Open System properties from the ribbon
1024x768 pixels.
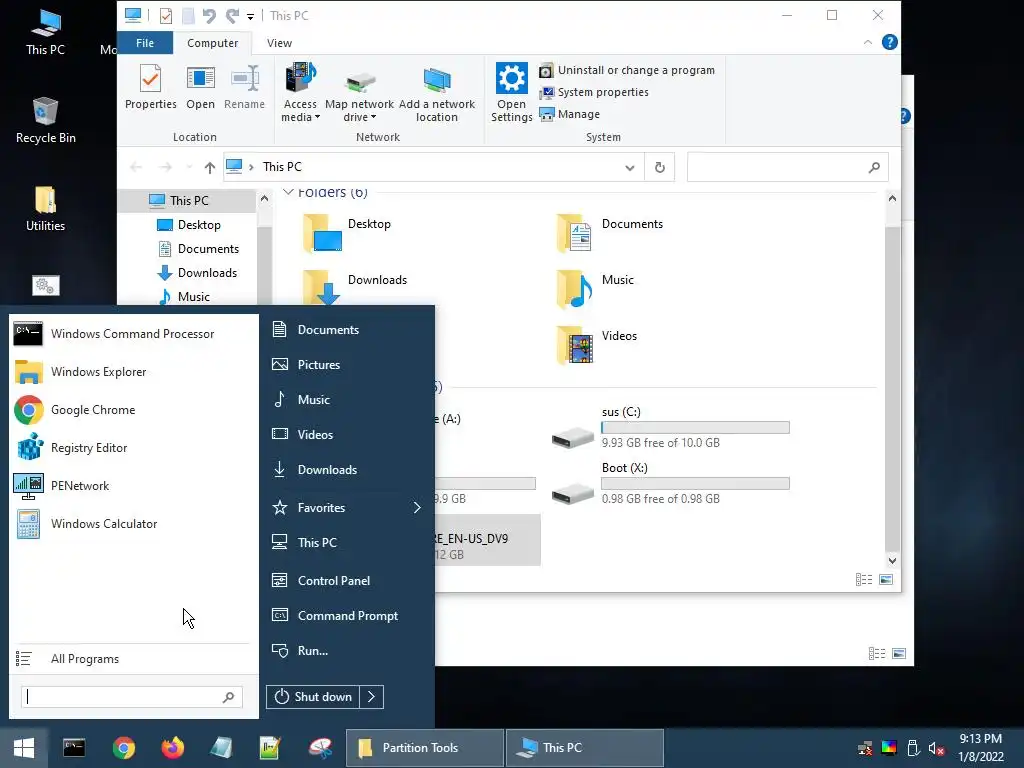coord(594,92)
